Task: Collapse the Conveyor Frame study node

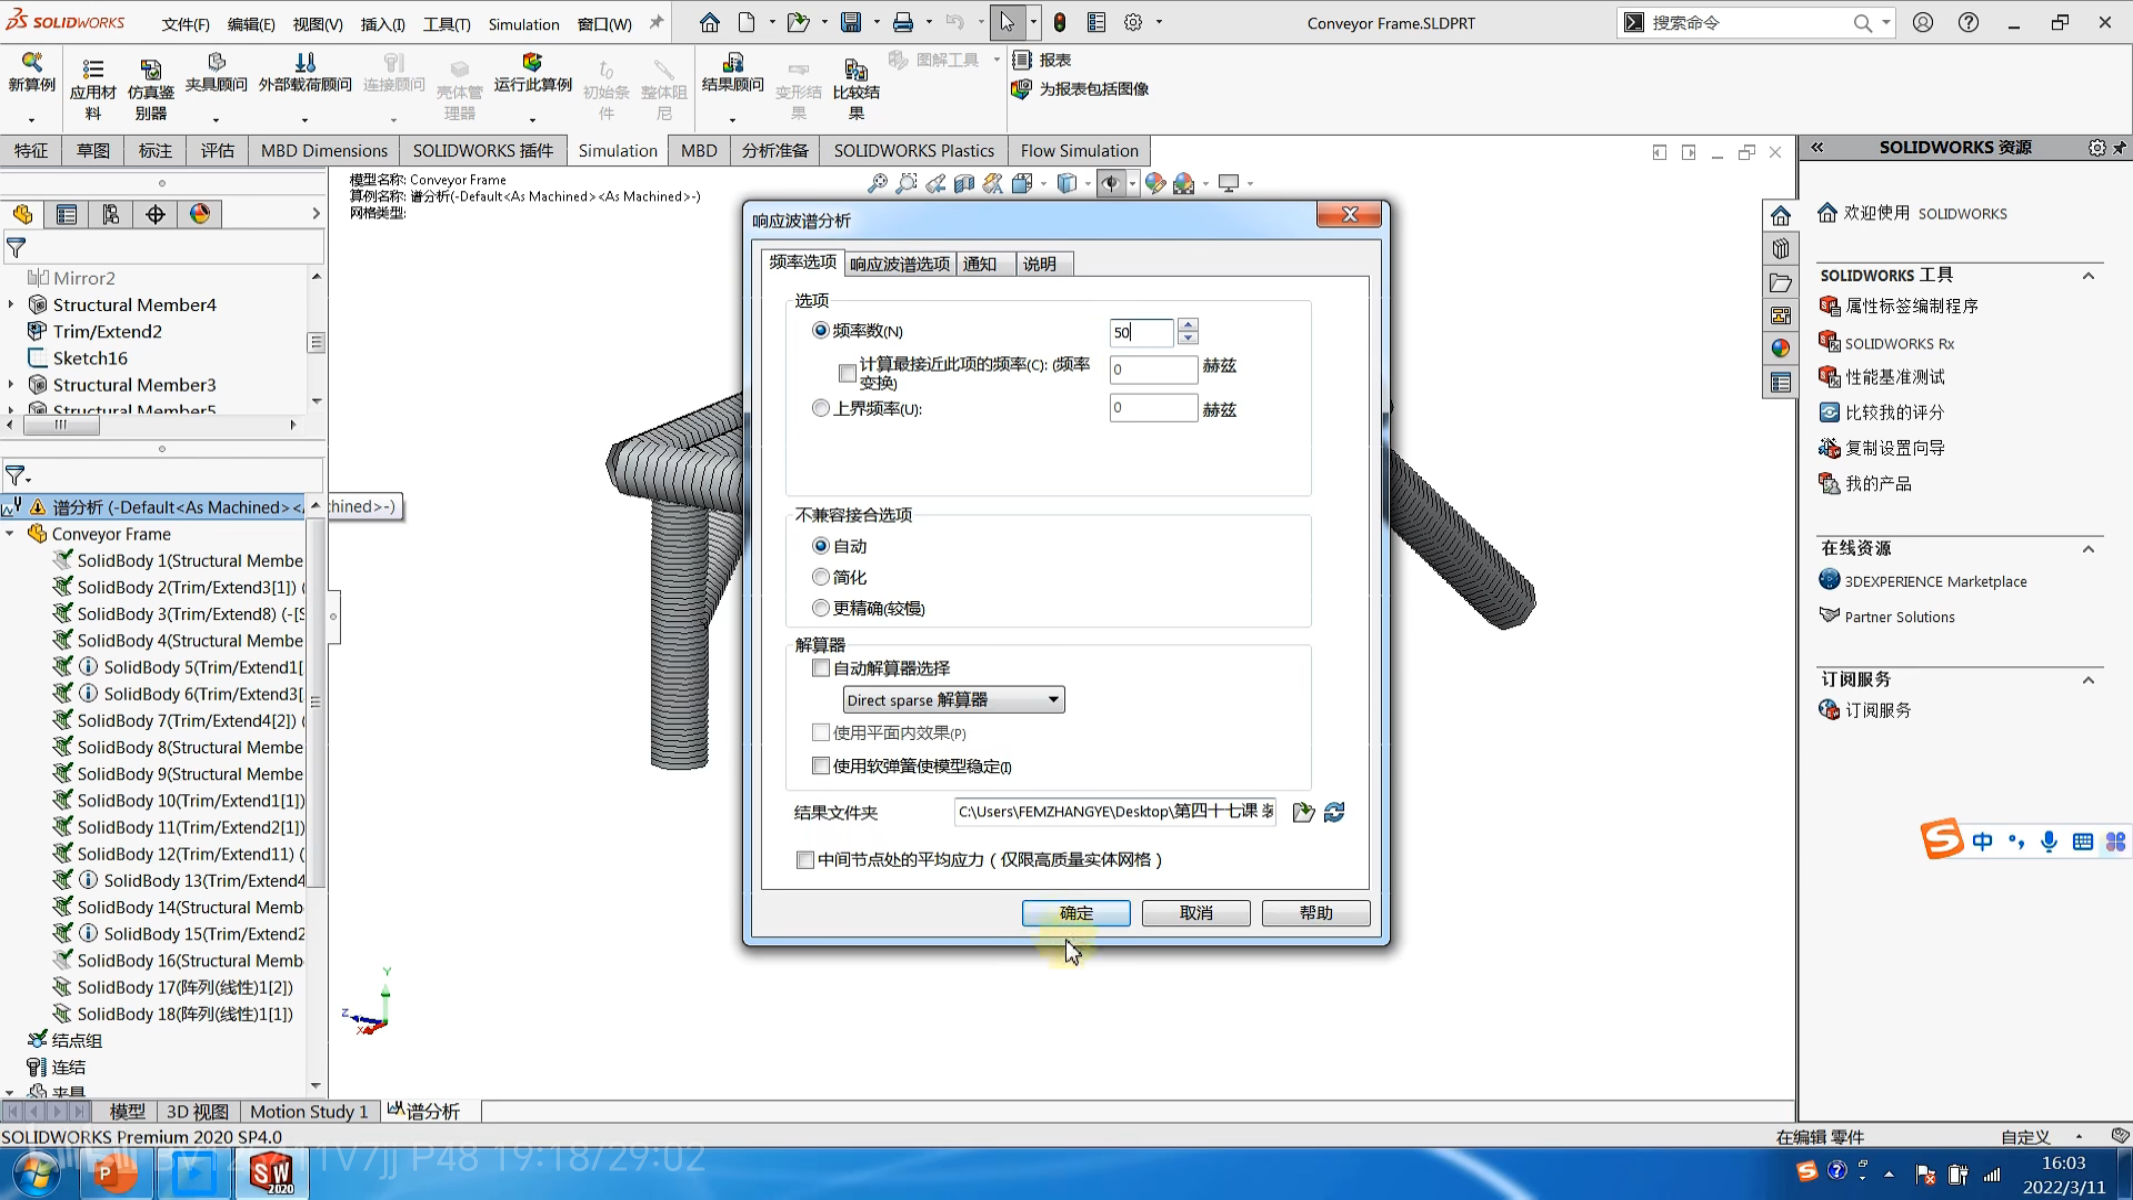Action: click(x=10, y=534)
